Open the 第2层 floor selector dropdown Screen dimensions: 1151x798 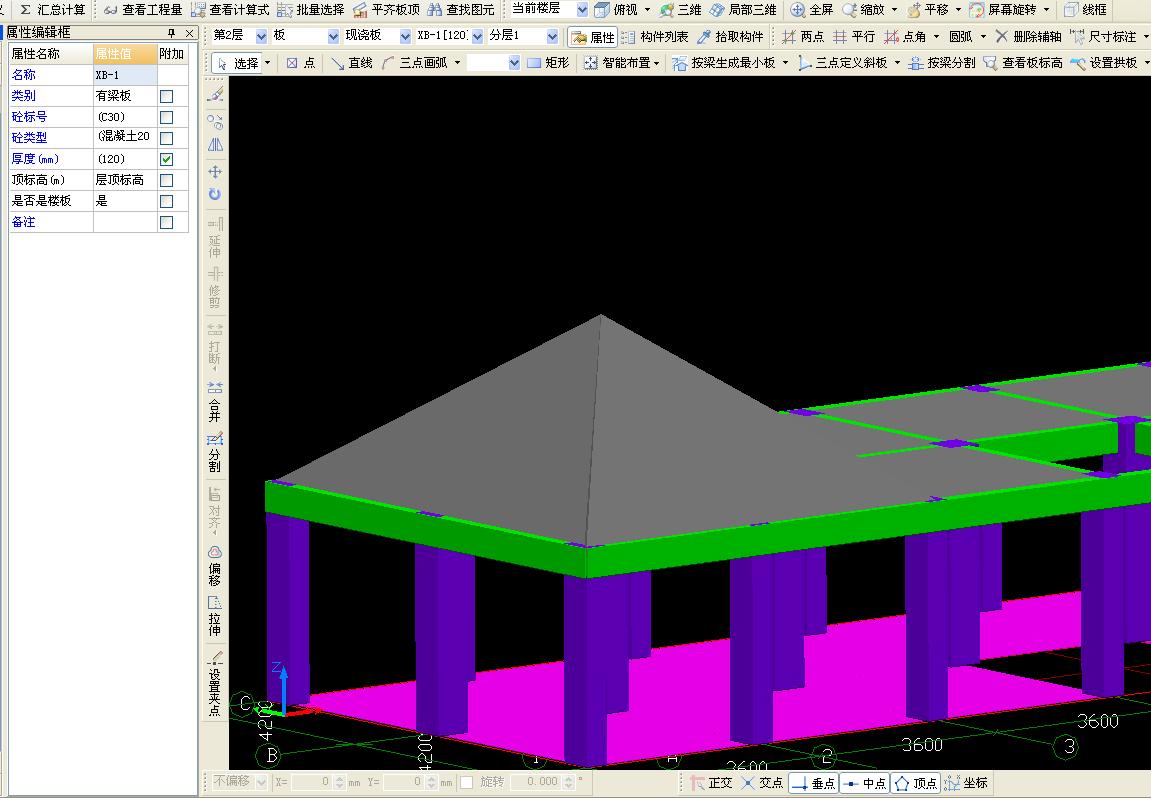(261, 36)
